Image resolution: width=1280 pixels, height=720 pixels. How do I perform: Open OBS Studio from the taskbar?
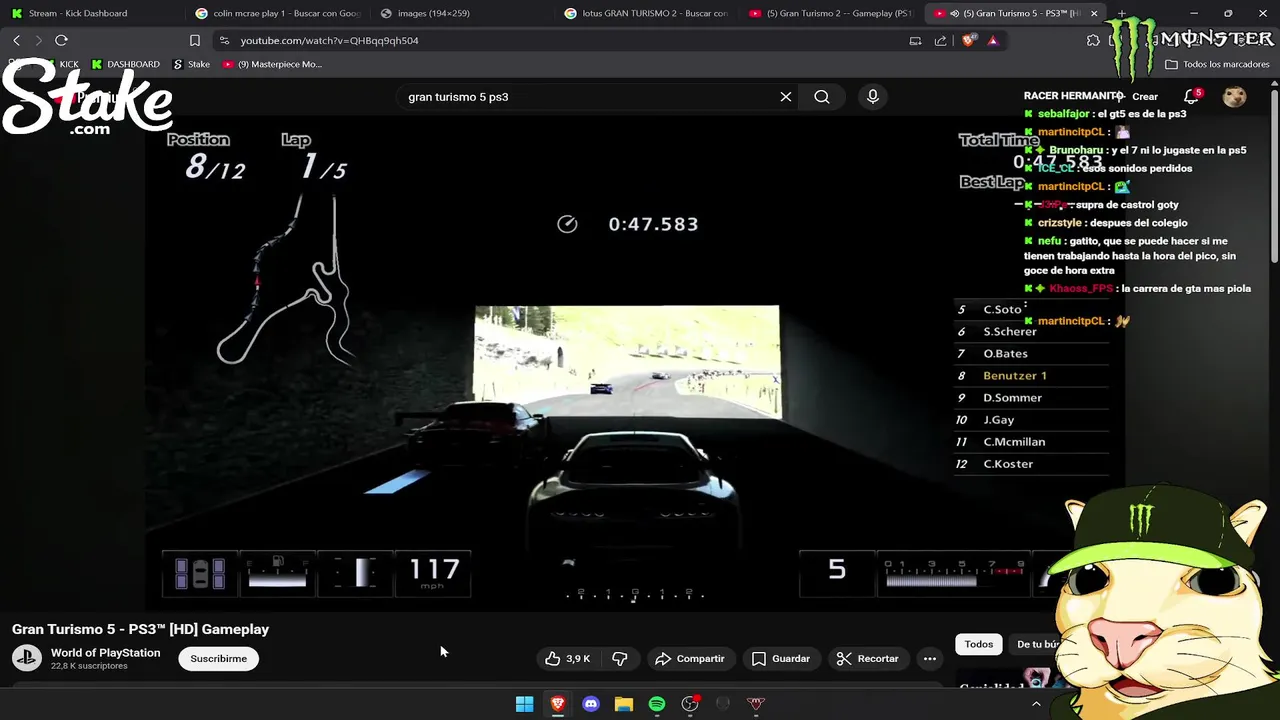pyautogui.click(x=690, y=704)
